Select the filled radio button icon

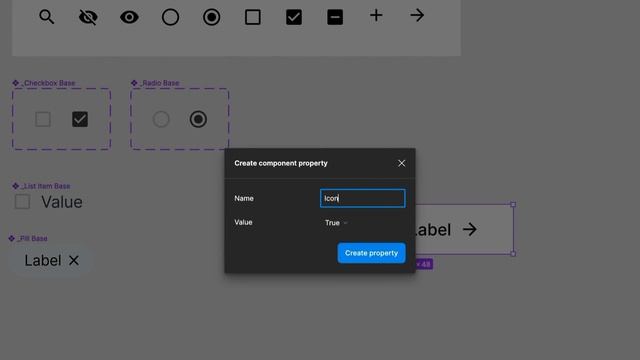pyautogui.click(x=211, y=17)
